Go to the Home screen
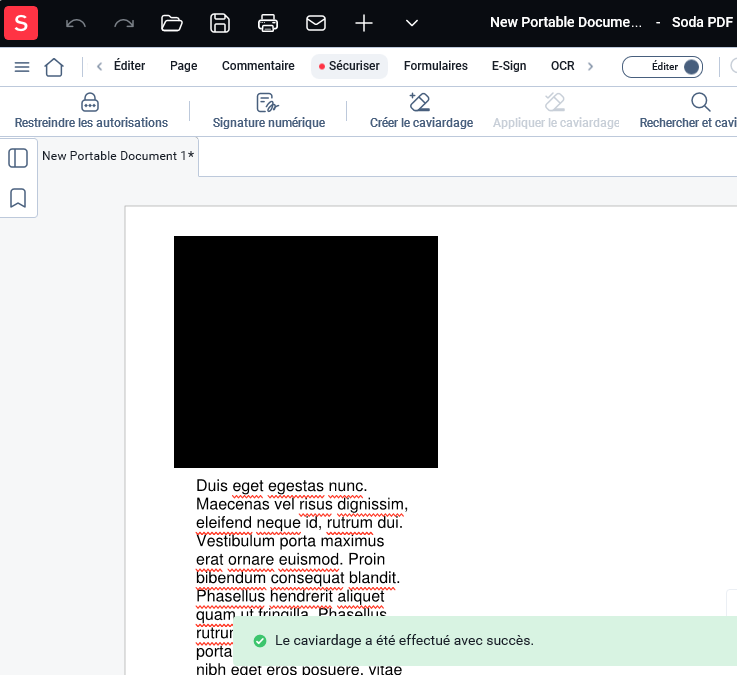Viewport: 737px width, 675px height. pyautogui.click(x=54, y=67)
